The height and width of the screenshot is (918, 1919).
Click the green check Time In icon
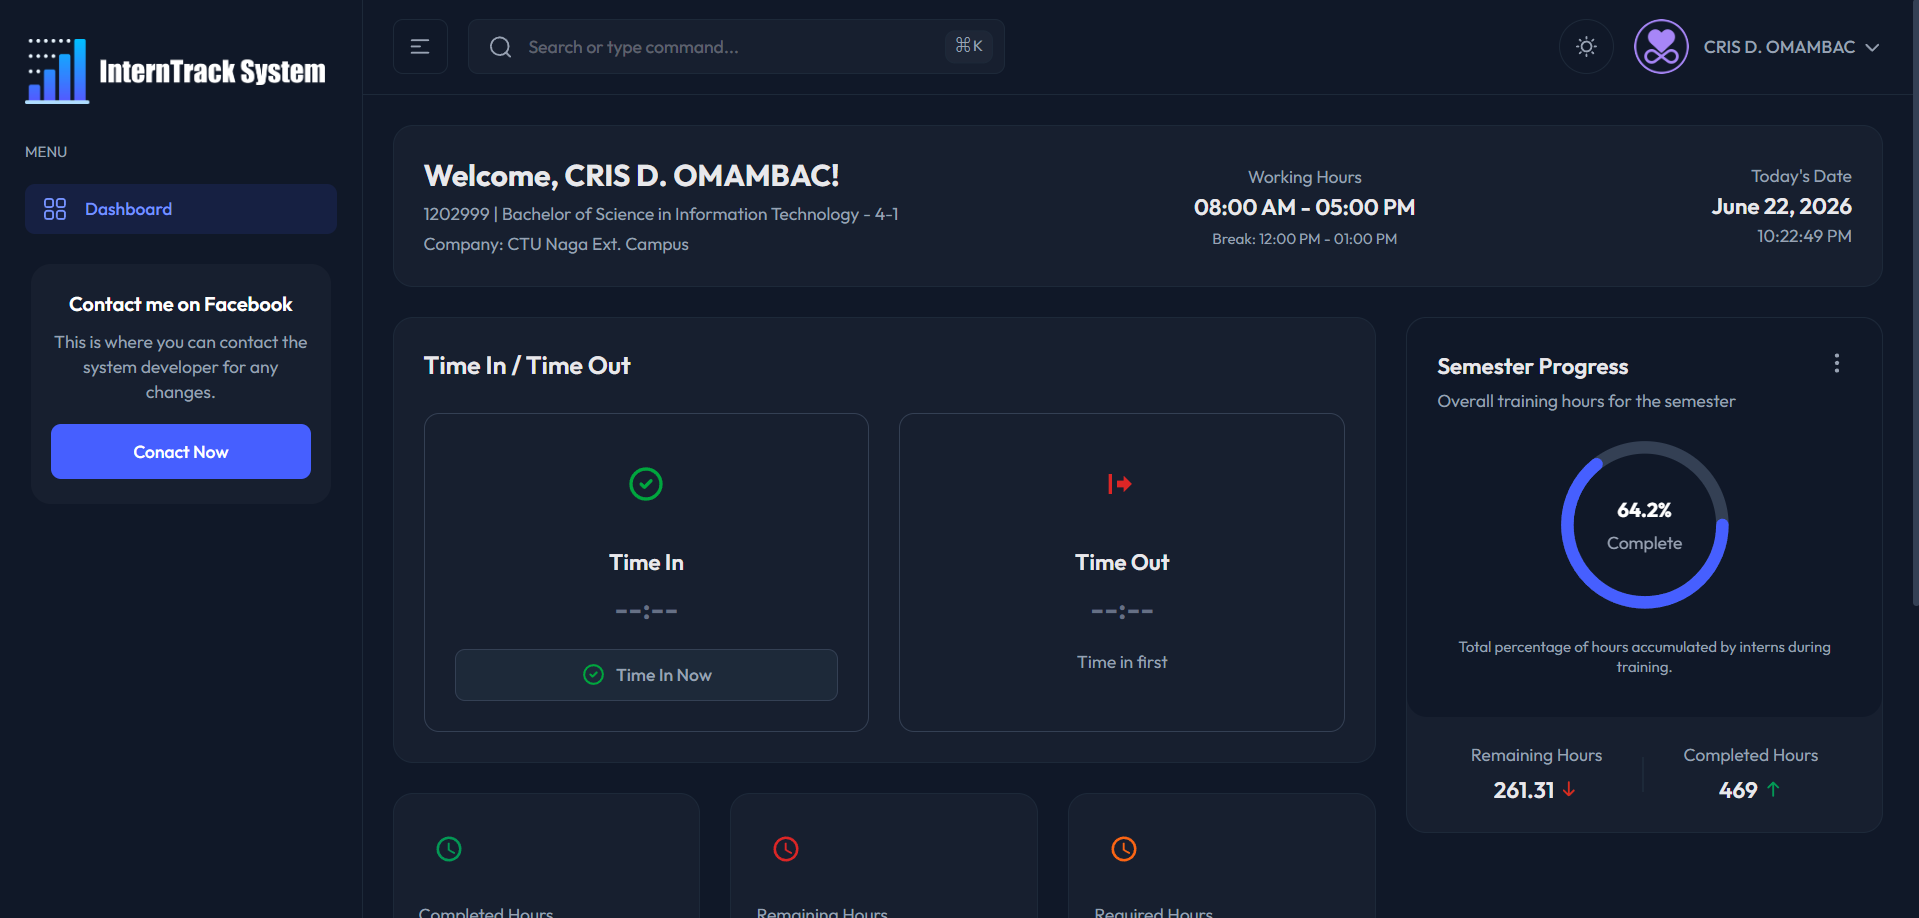click(x=646, y=484)
